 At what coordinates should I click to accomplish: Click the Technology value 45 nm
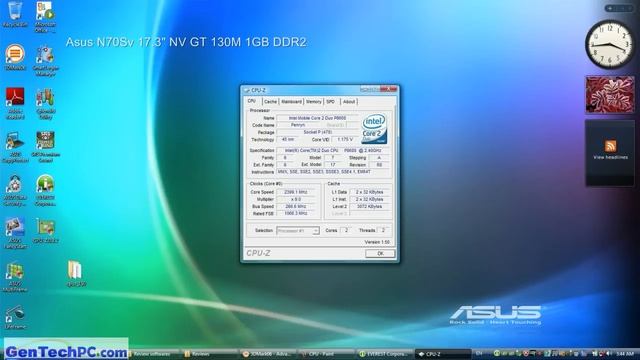pos(288,140)
